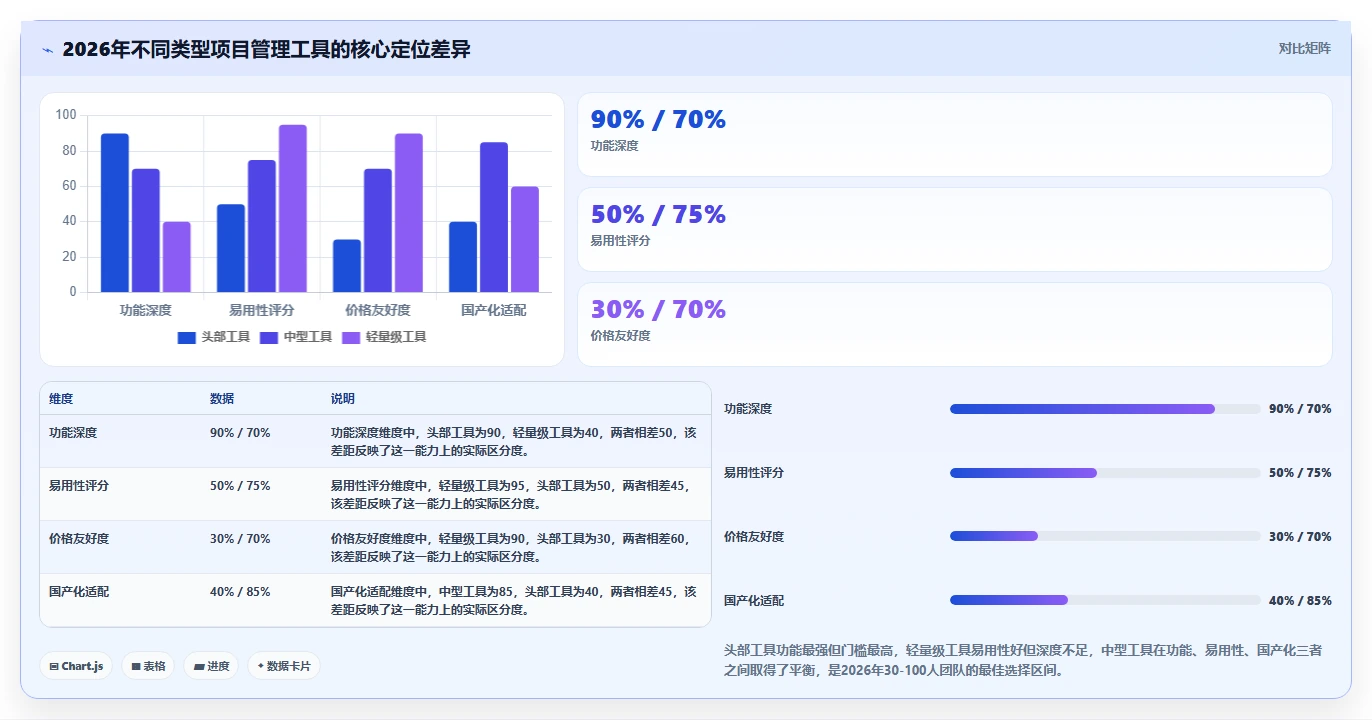Click the 表格 tag

pyautogui.click(x=148, y=666)
